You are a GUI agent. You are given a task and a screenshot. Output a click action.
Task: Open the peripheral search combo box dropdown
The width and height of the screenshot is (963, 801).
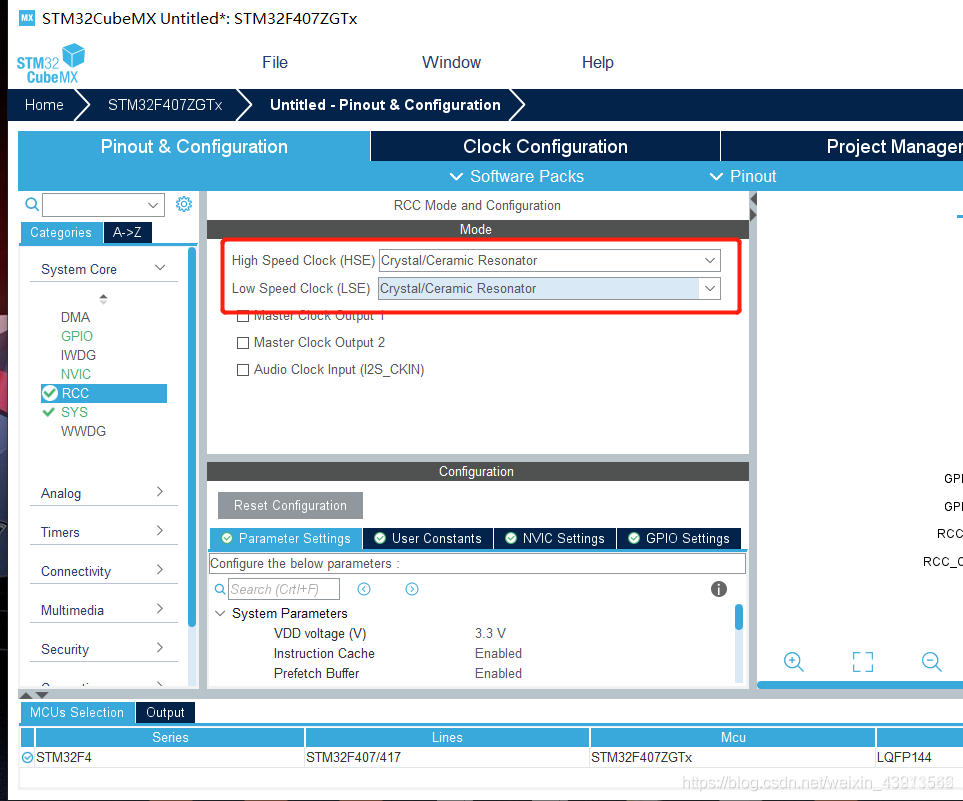click(153, 205)
